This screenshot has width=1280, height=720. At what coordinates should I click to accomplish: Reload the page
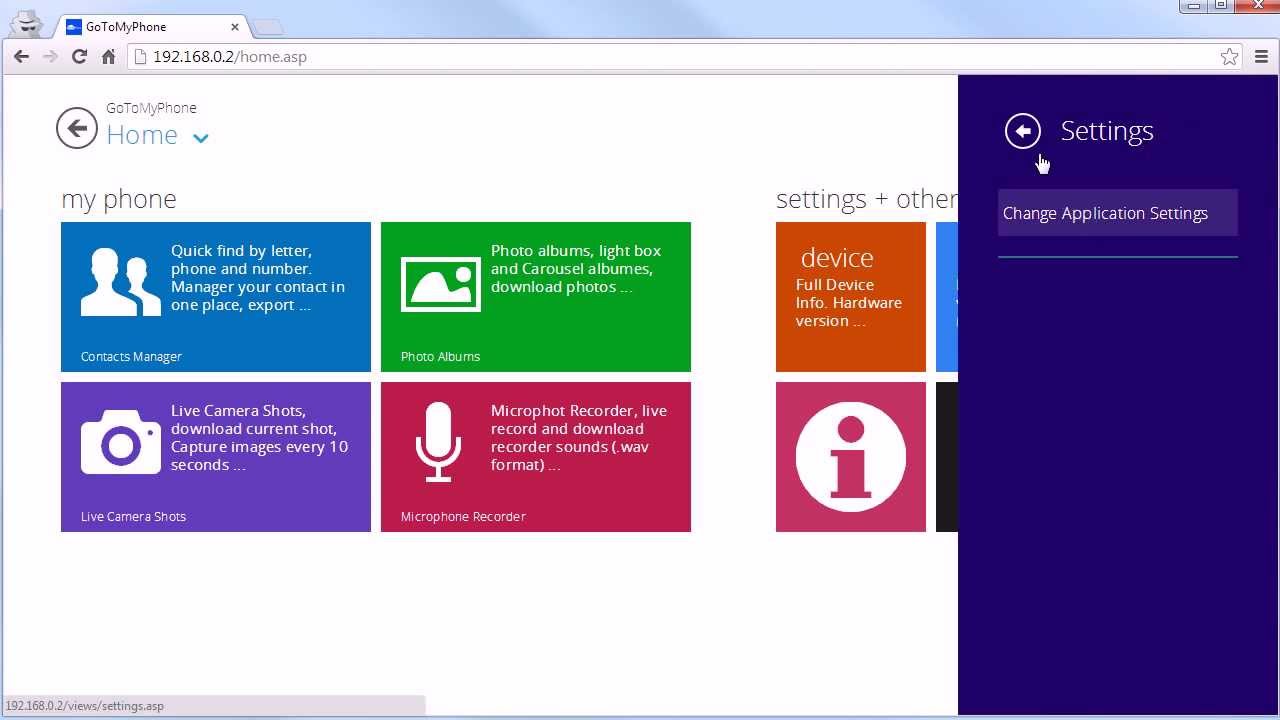pos(79,57)
